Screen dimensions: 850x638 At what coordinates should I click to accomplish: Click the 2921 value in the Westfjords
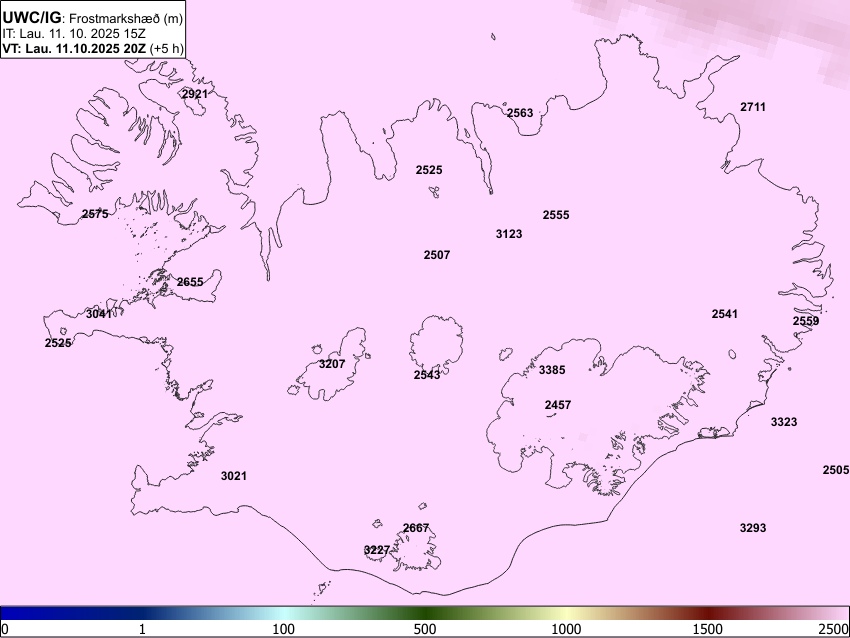(x=195, y=94)
